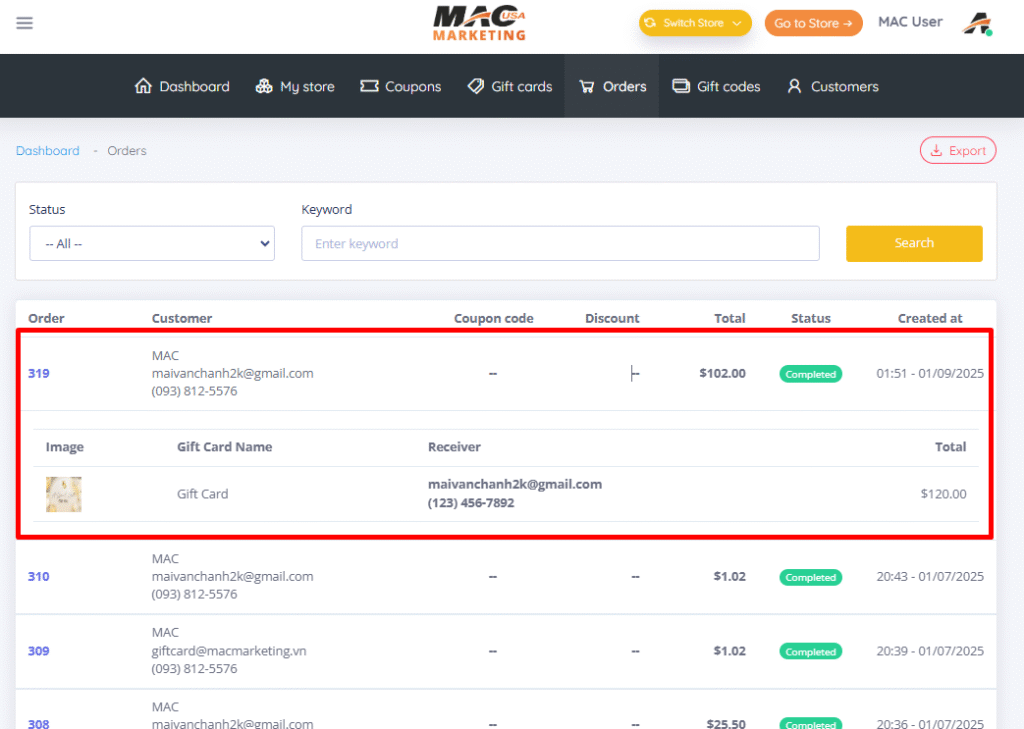Click the Dashboard home icon
This screenshot has width=1024, height=729.
click(x=143, y=86)
